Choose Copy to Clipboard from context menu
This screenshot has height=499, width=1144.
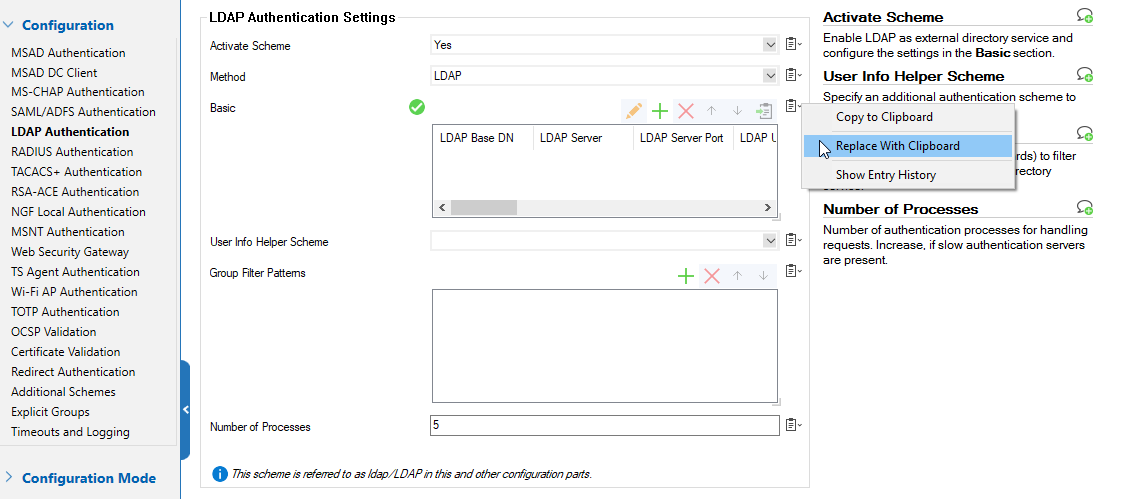(884, 116)
